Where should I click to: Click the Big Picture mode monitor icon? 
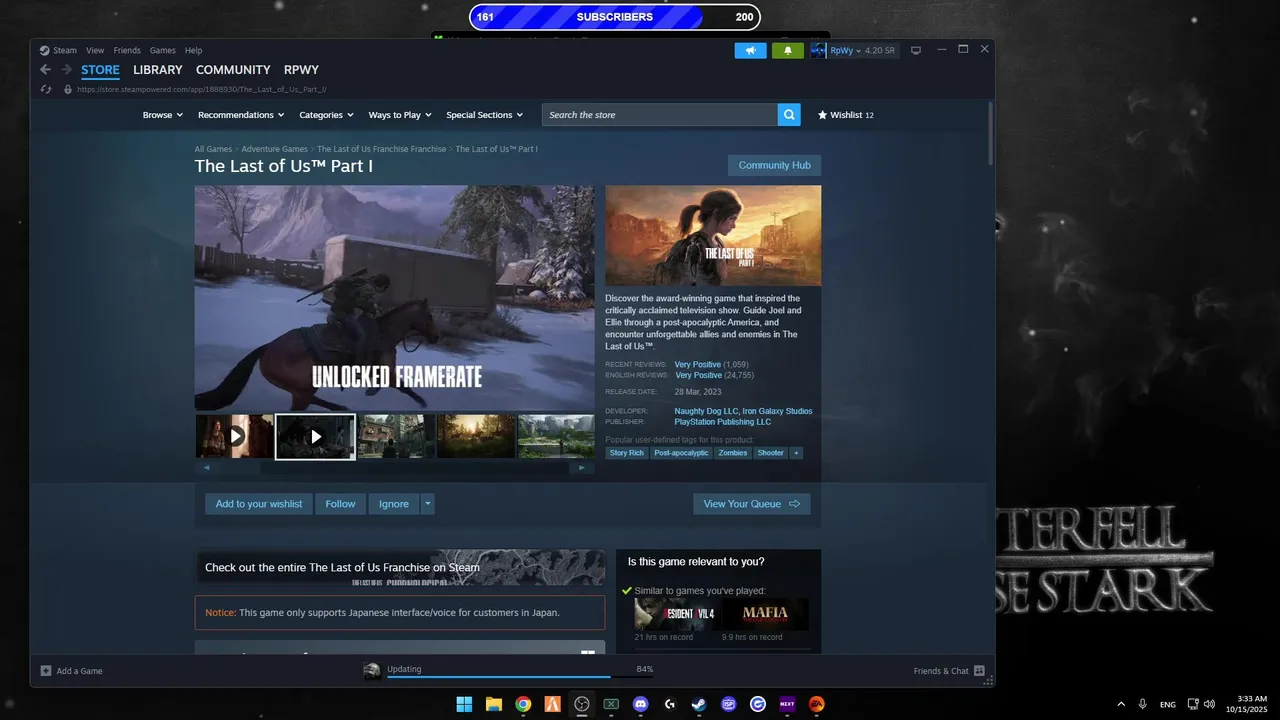click(915, 50)
